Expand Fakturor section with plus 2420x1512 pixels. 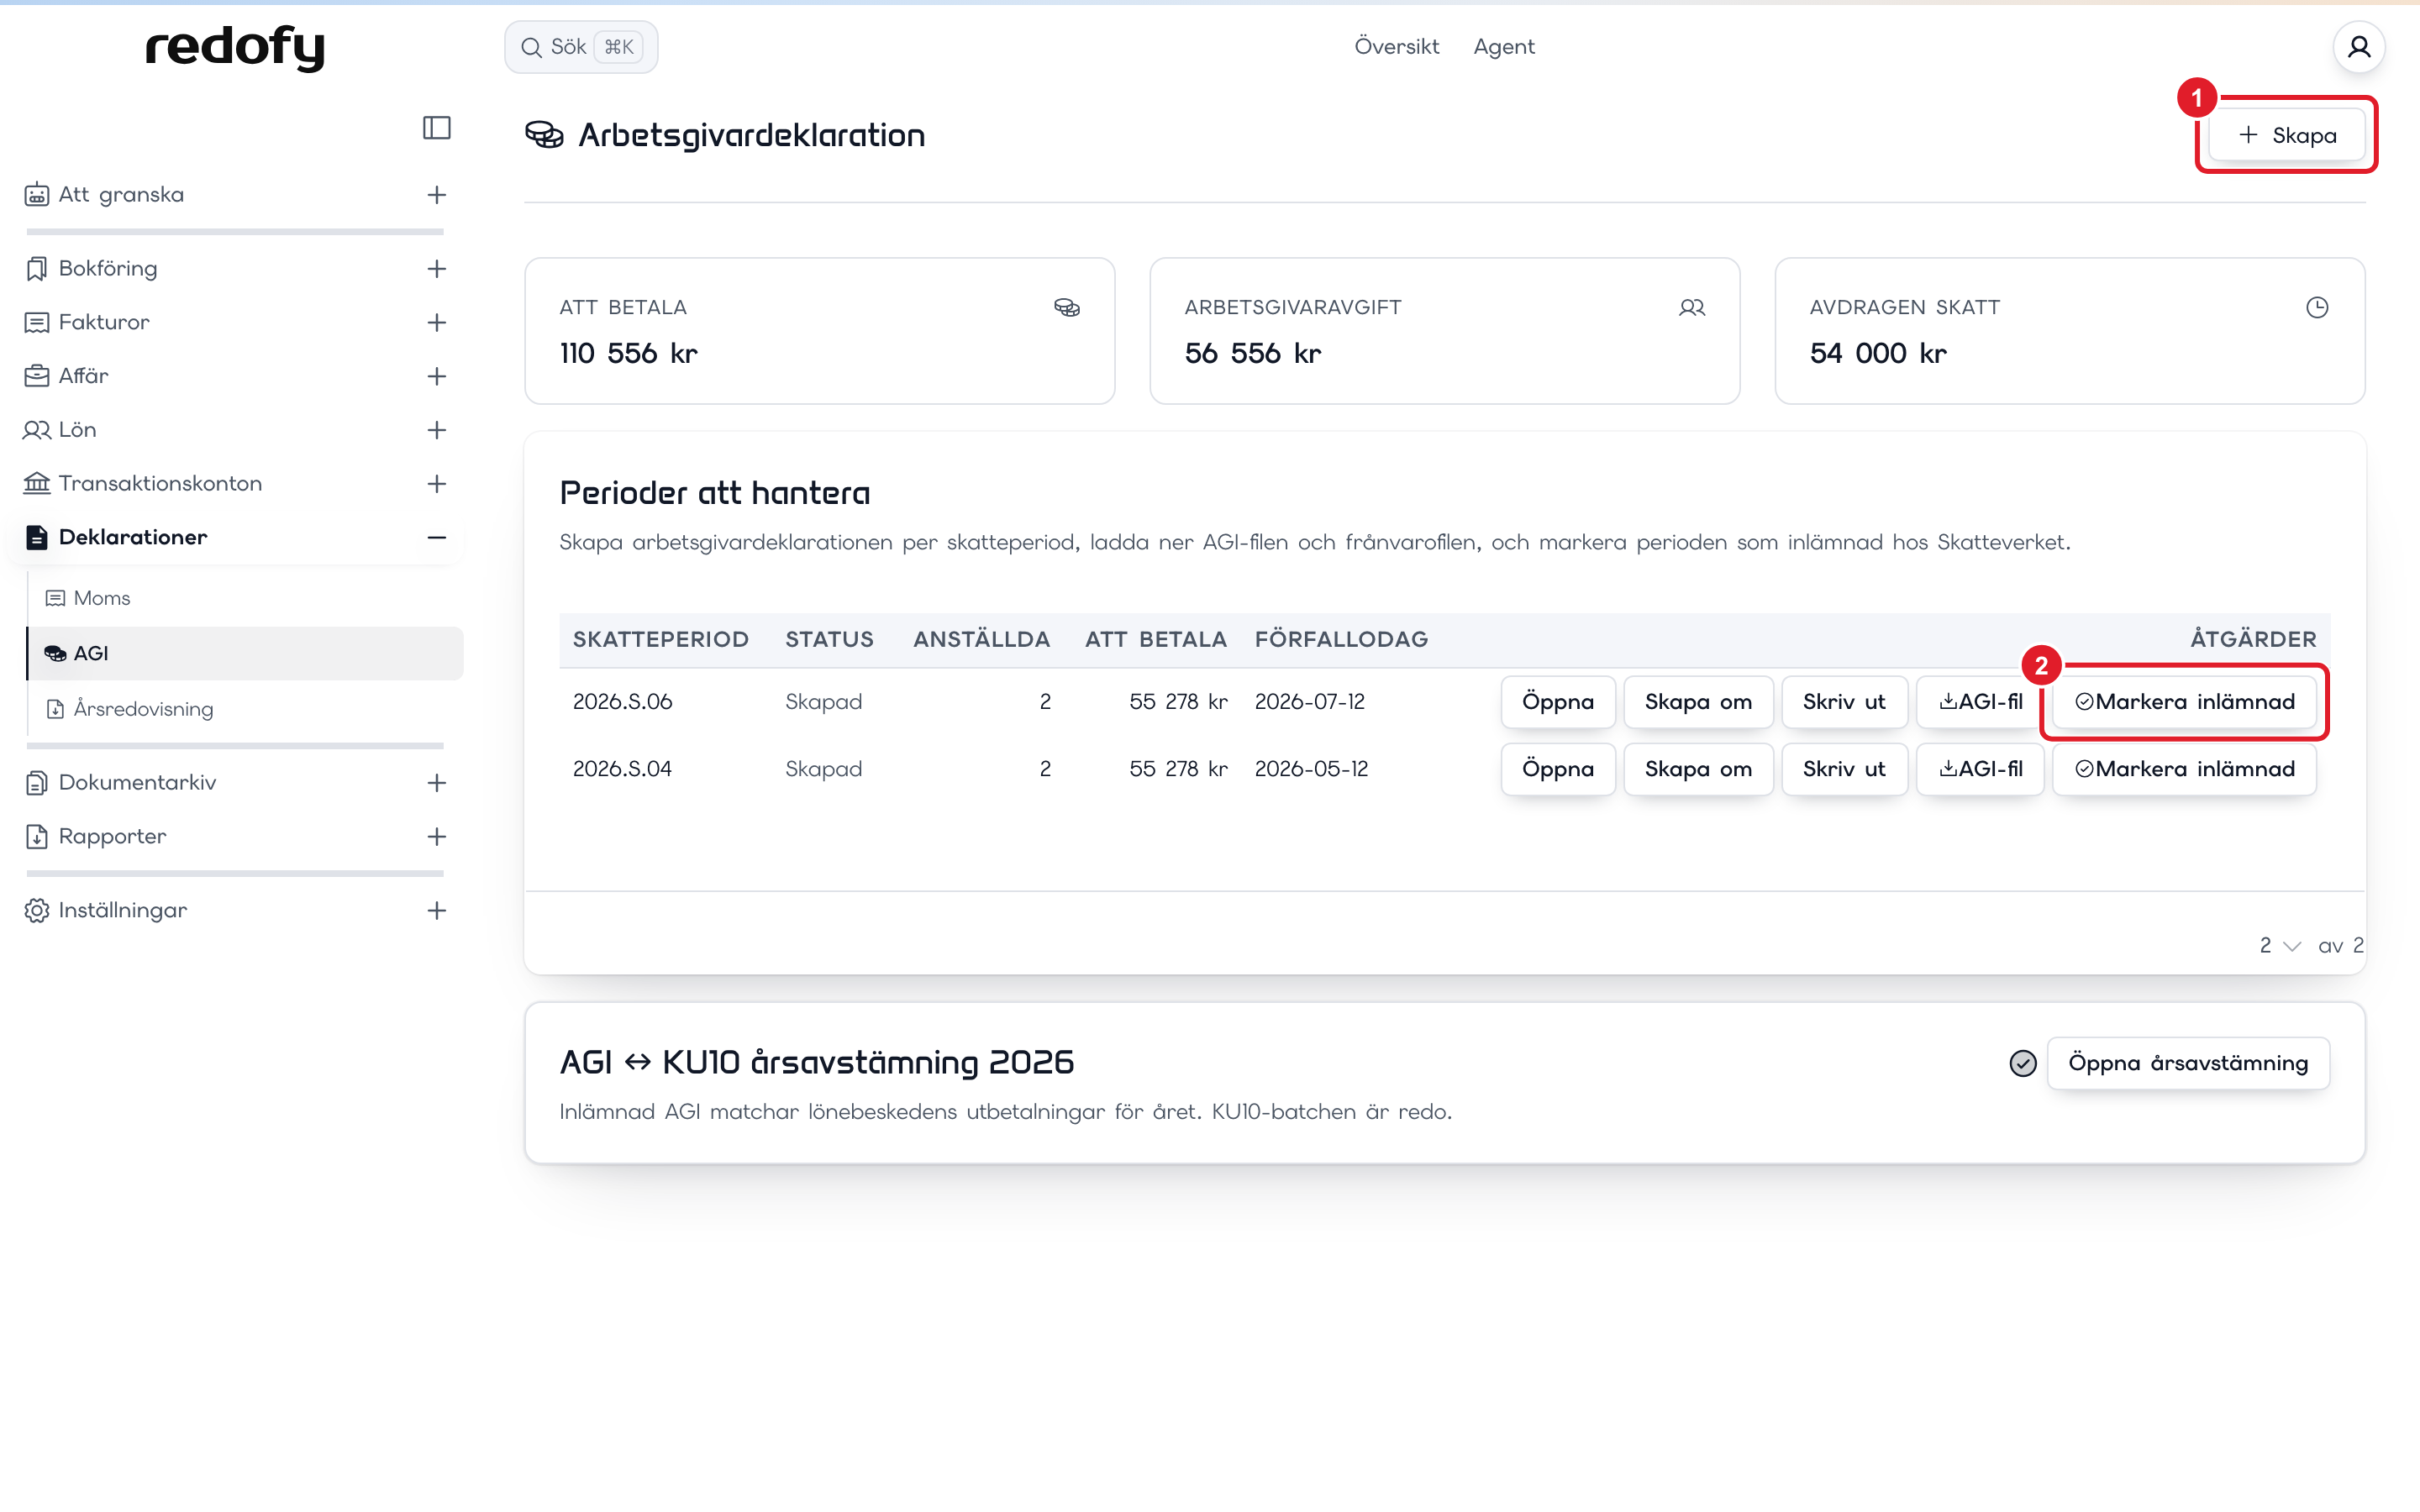click(437, 323)
